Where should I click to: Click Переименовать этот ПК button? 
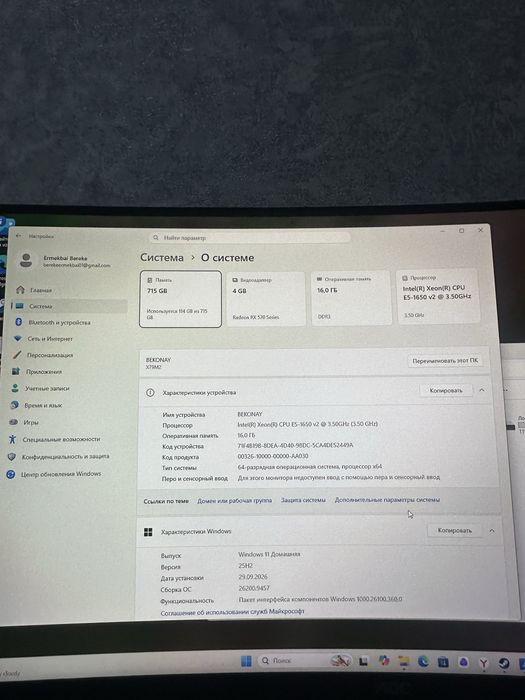(445, 361)
